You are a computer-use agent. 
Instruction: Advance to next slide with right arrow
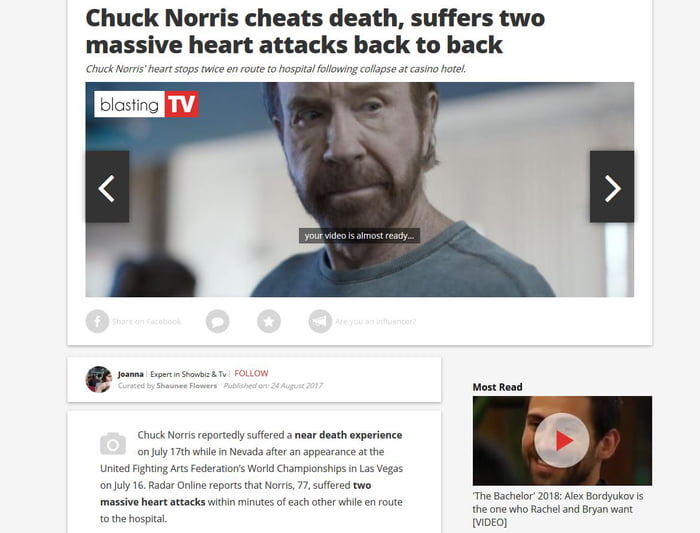click(612, 187)
